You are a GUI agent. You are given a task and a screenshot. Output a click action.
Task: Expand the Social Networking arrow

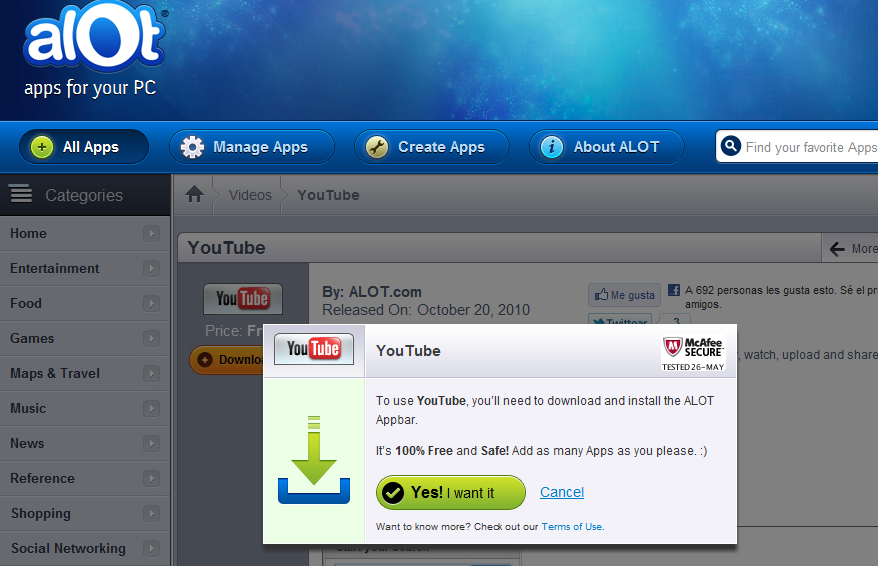pos(151,549)
